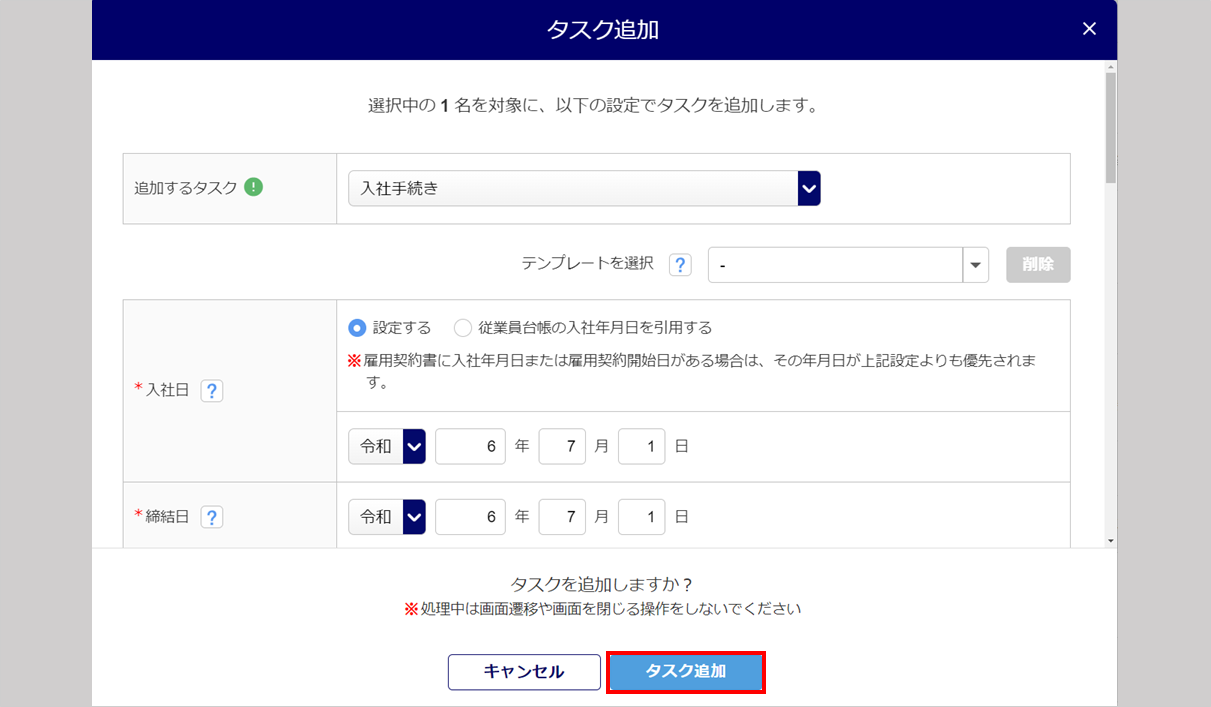Click the 入社日 month input field
This screenshot has width=1211, height=707.
(562, 446)
